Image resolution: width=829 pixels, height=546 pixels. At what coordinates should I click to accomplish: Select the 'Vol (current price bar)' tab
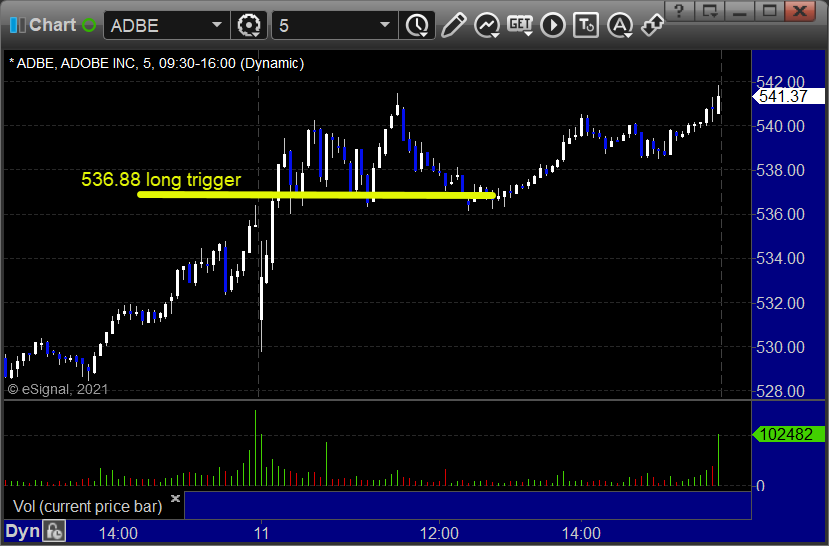pyautogui.click(x=88, y=506)
